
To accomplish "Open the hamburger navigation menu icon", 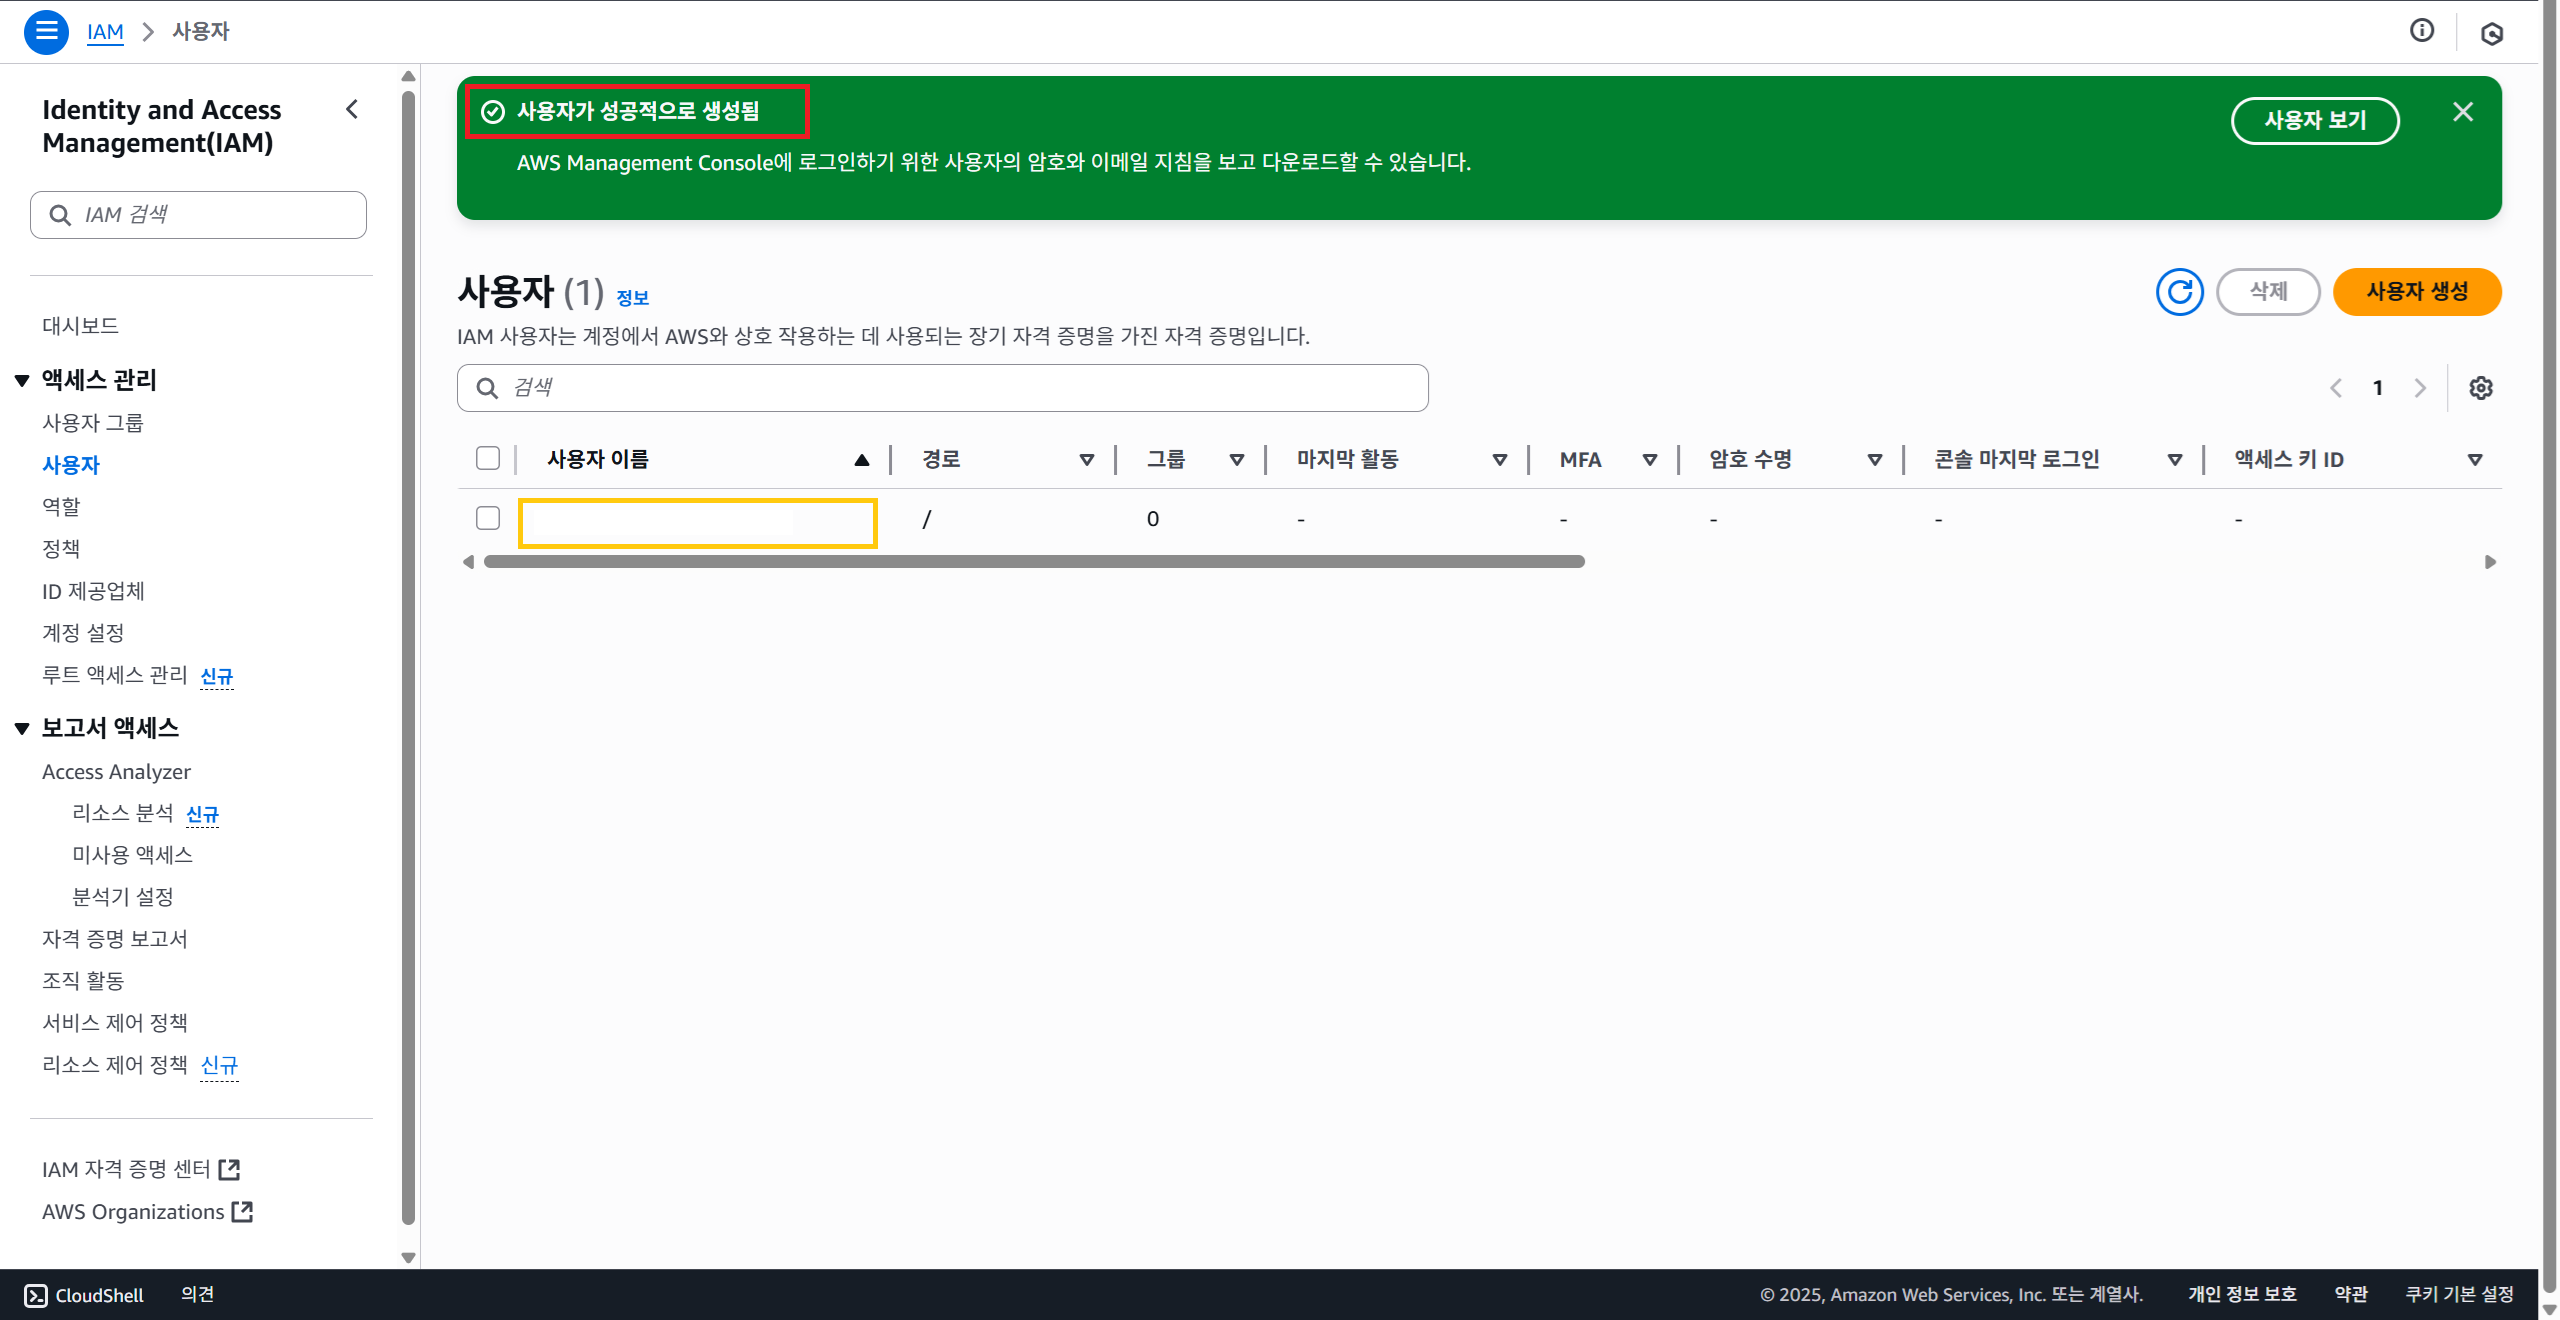I will (46, 32).
